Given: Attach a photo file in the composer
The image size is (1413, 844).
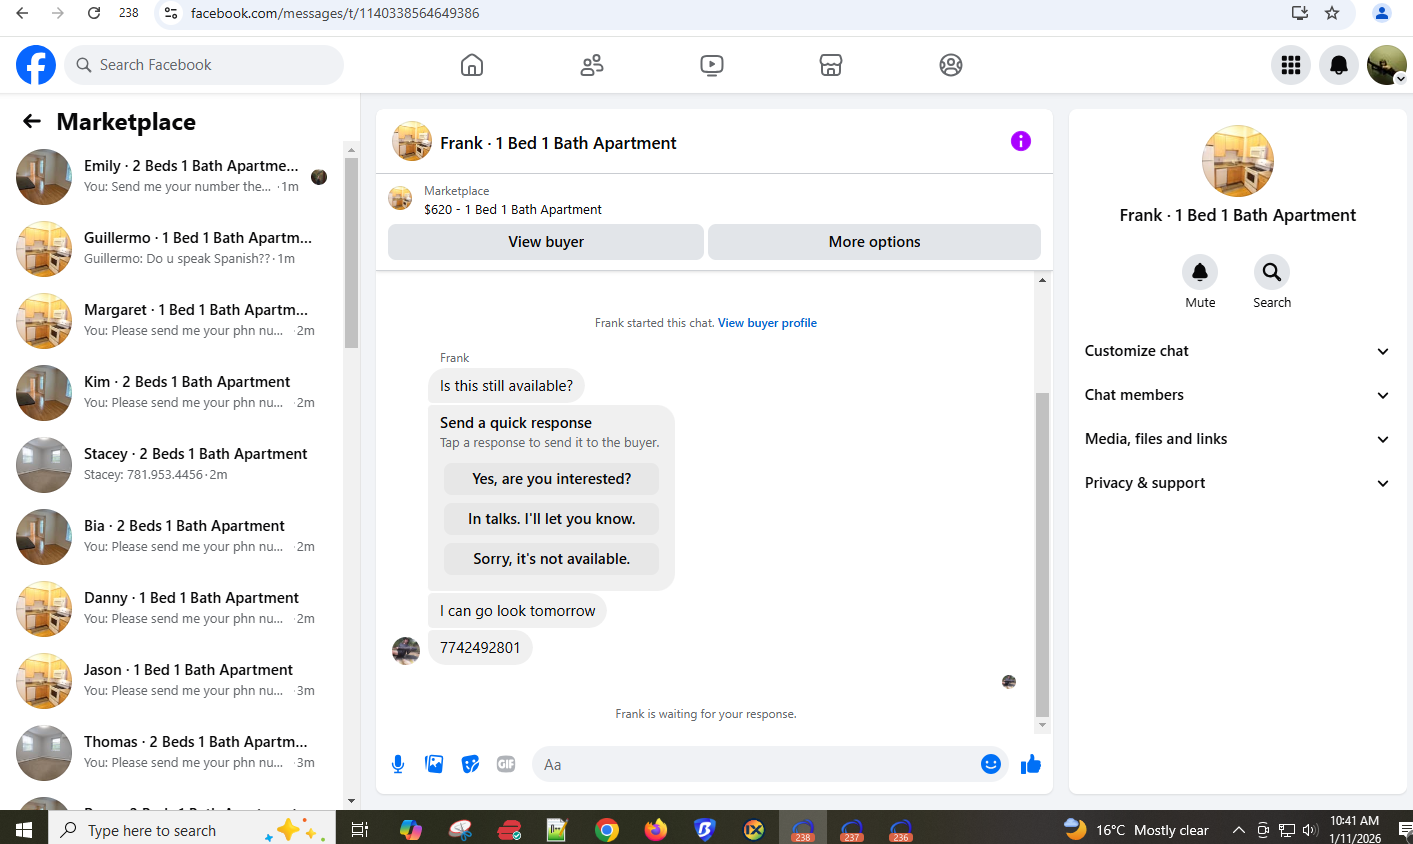Looking at the screenshot, I should tap(434, 764).
